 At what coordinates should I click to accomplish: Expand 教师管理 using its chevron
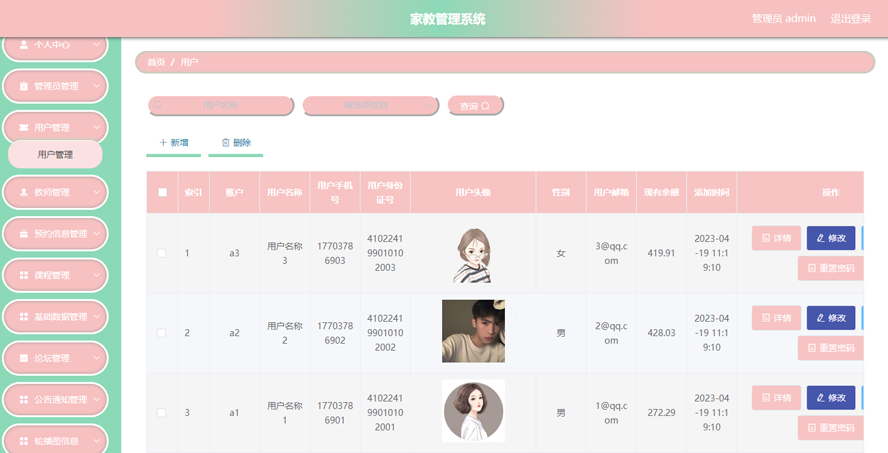[96, 192]
